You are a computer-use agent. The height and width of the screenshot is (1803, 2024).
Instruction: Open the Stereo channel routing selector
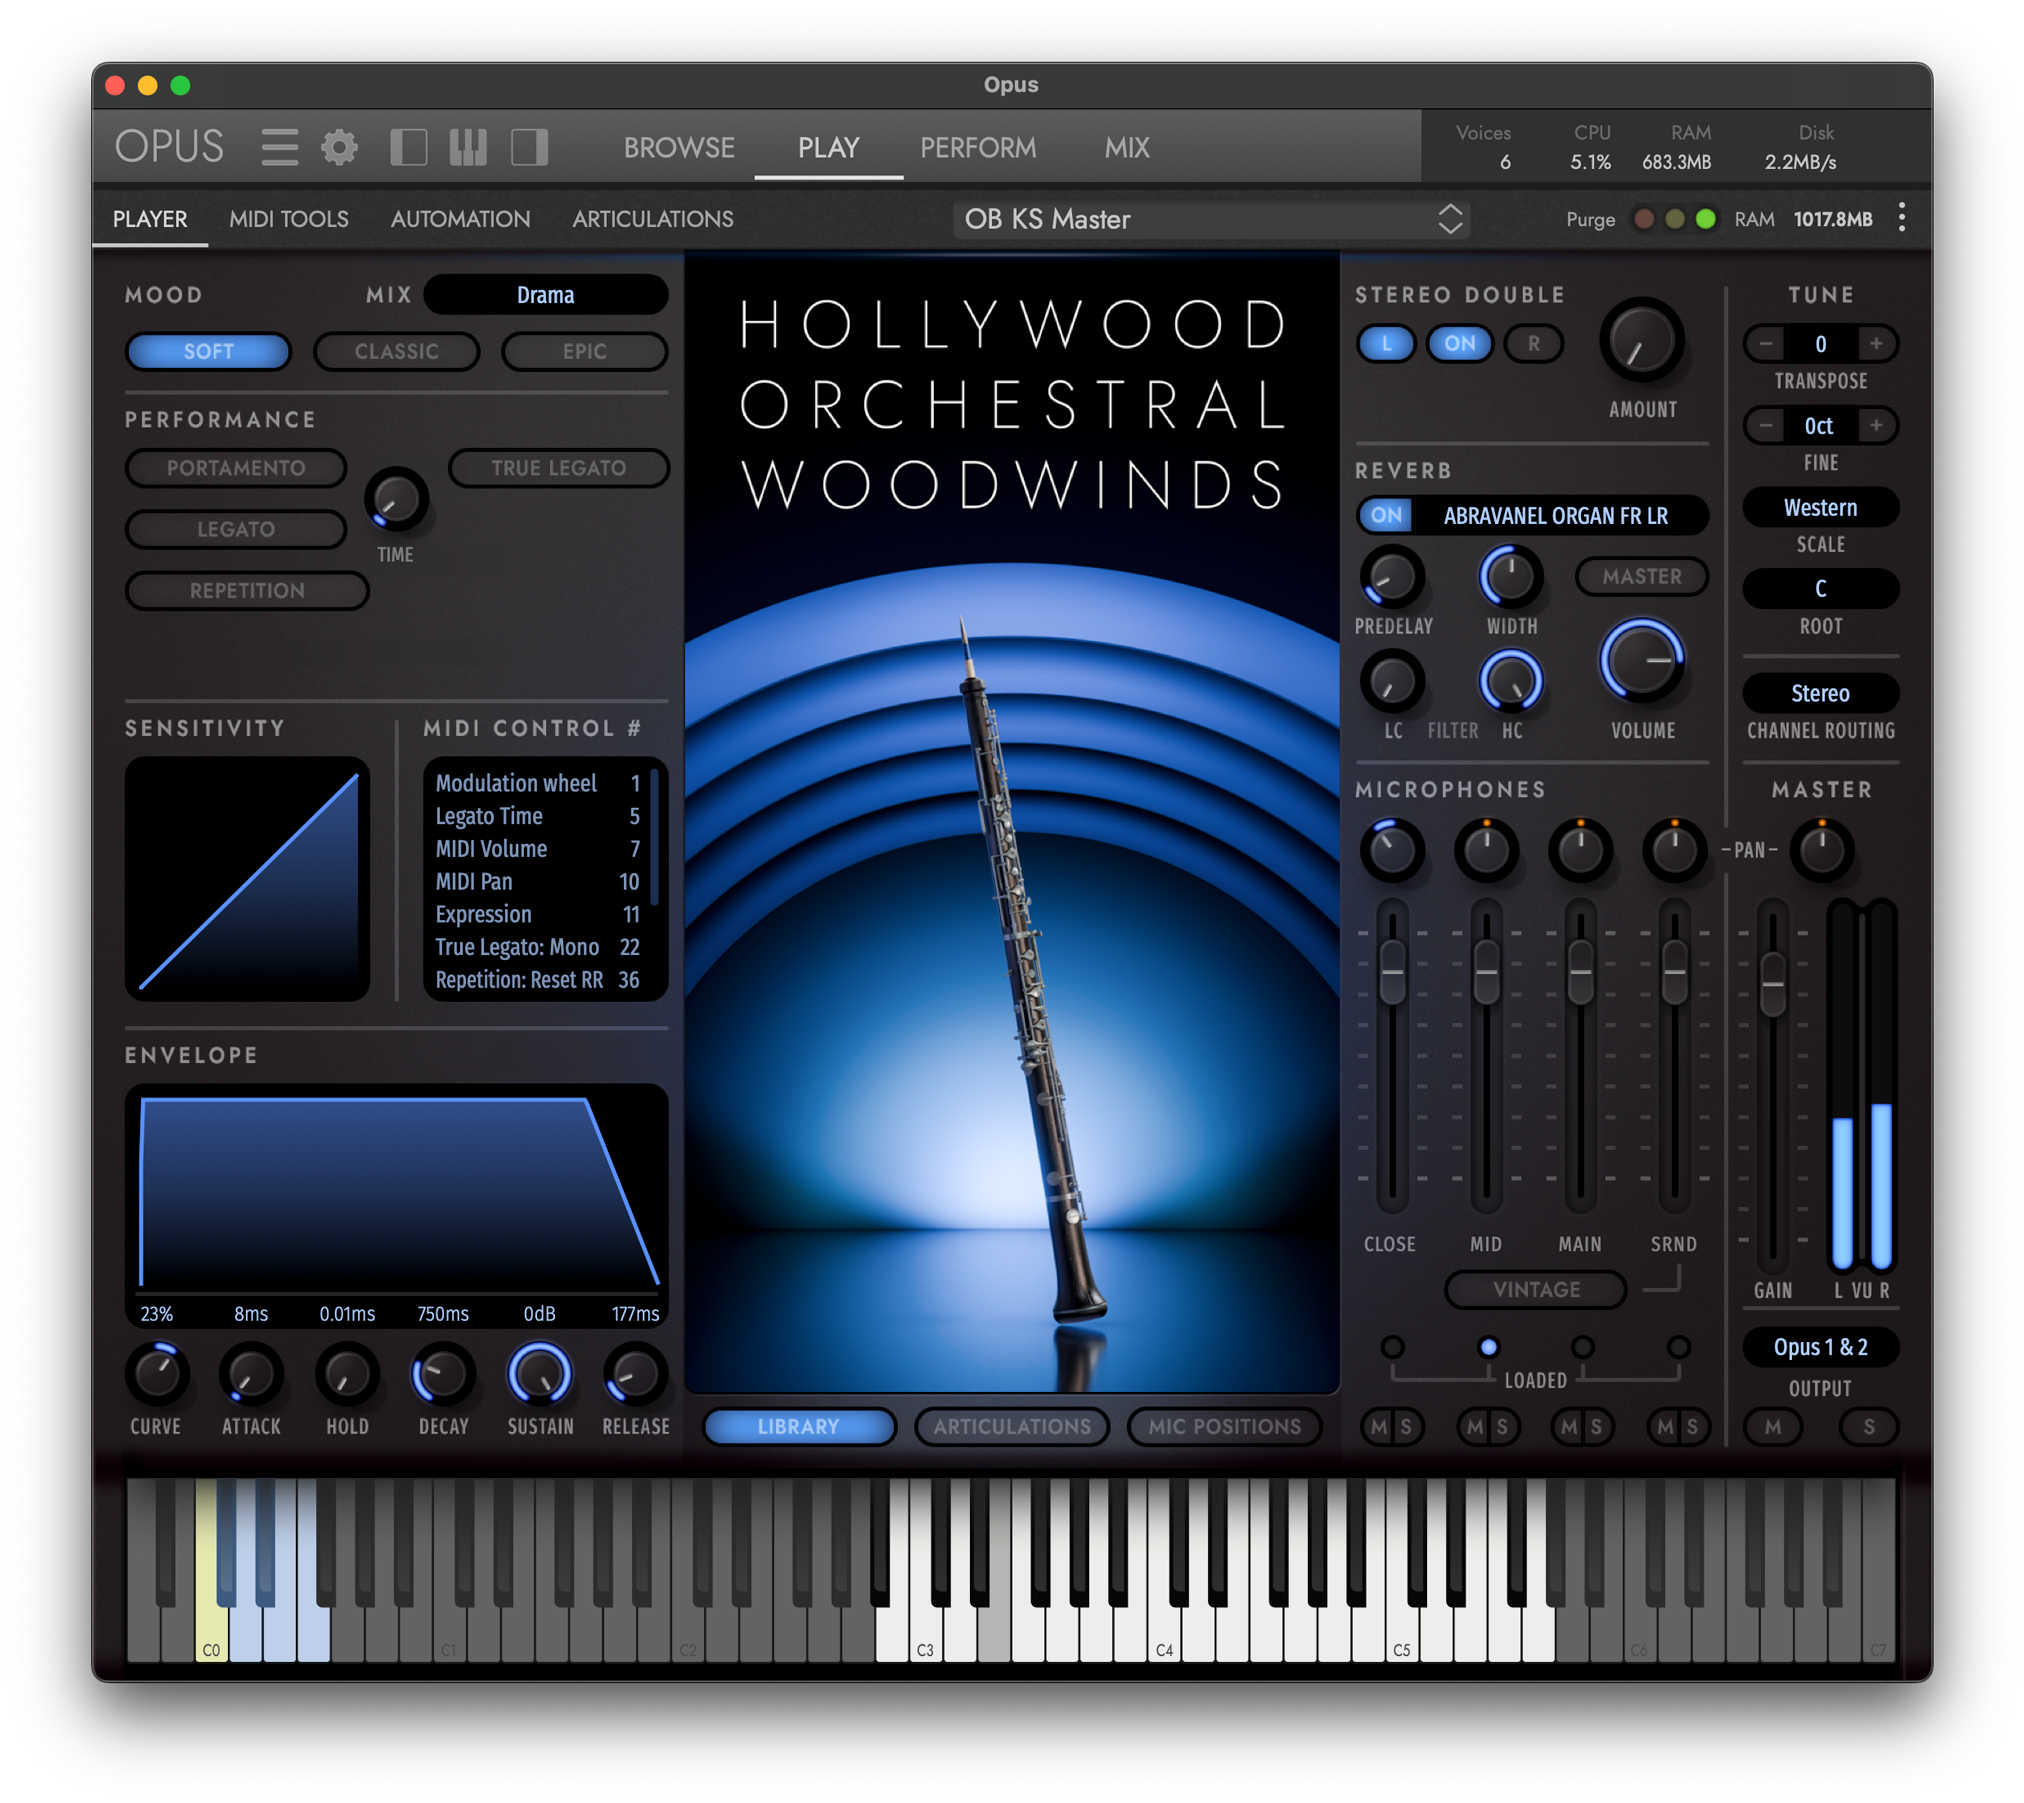tap(1820, 693)
